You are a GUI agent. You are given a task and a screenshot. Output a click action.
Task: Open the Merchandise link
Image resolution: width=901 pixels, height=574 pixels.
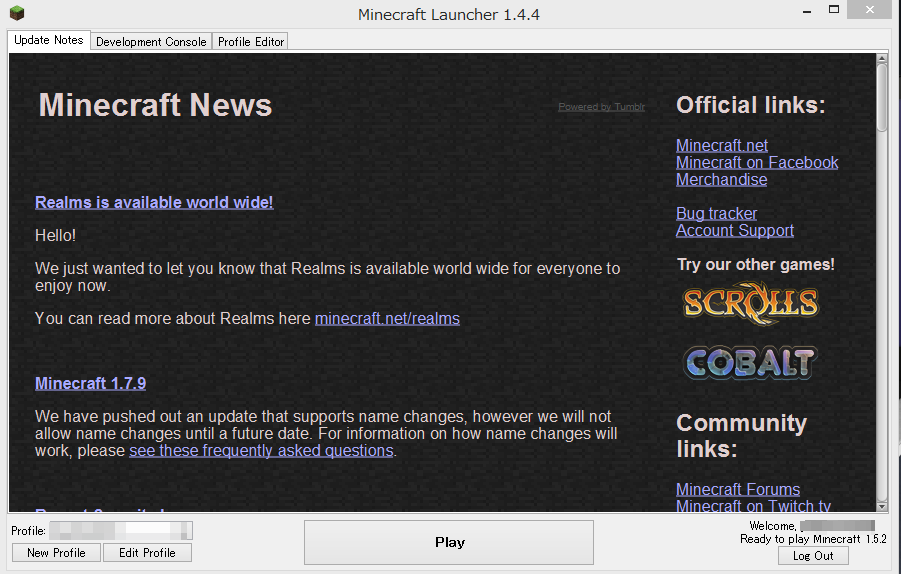(x=721, y=179)
